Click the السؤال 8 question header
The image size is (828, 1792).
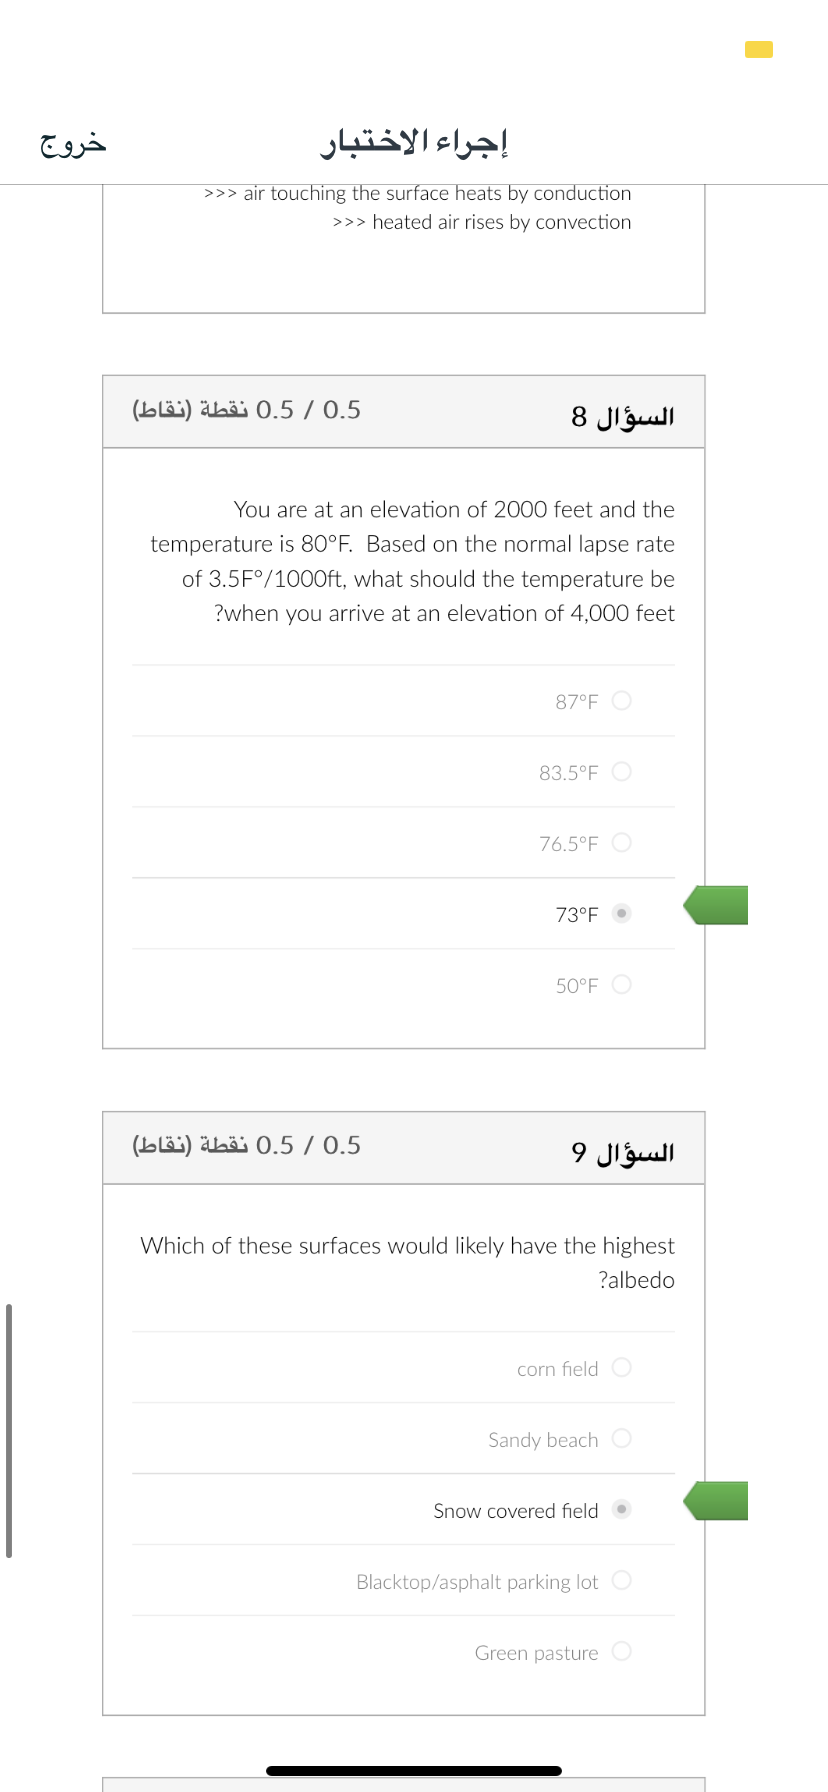coord(623,416)
